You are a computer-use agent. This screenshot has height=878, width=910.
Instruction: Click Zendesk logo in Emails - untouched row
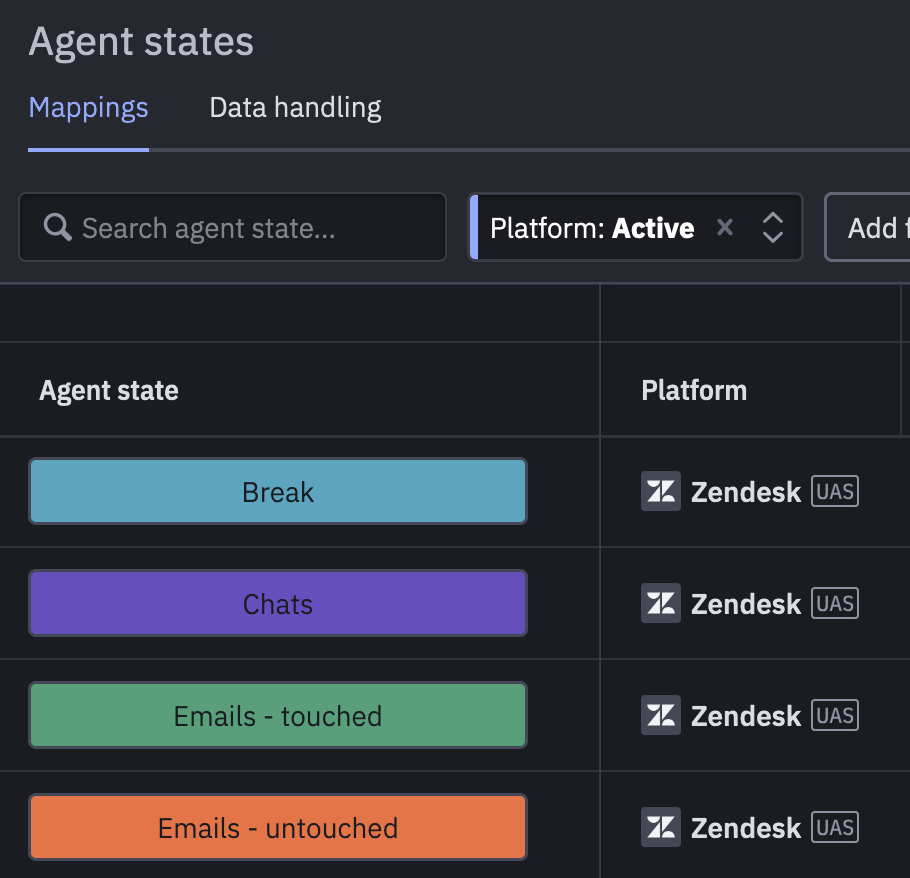coord(660,828)
